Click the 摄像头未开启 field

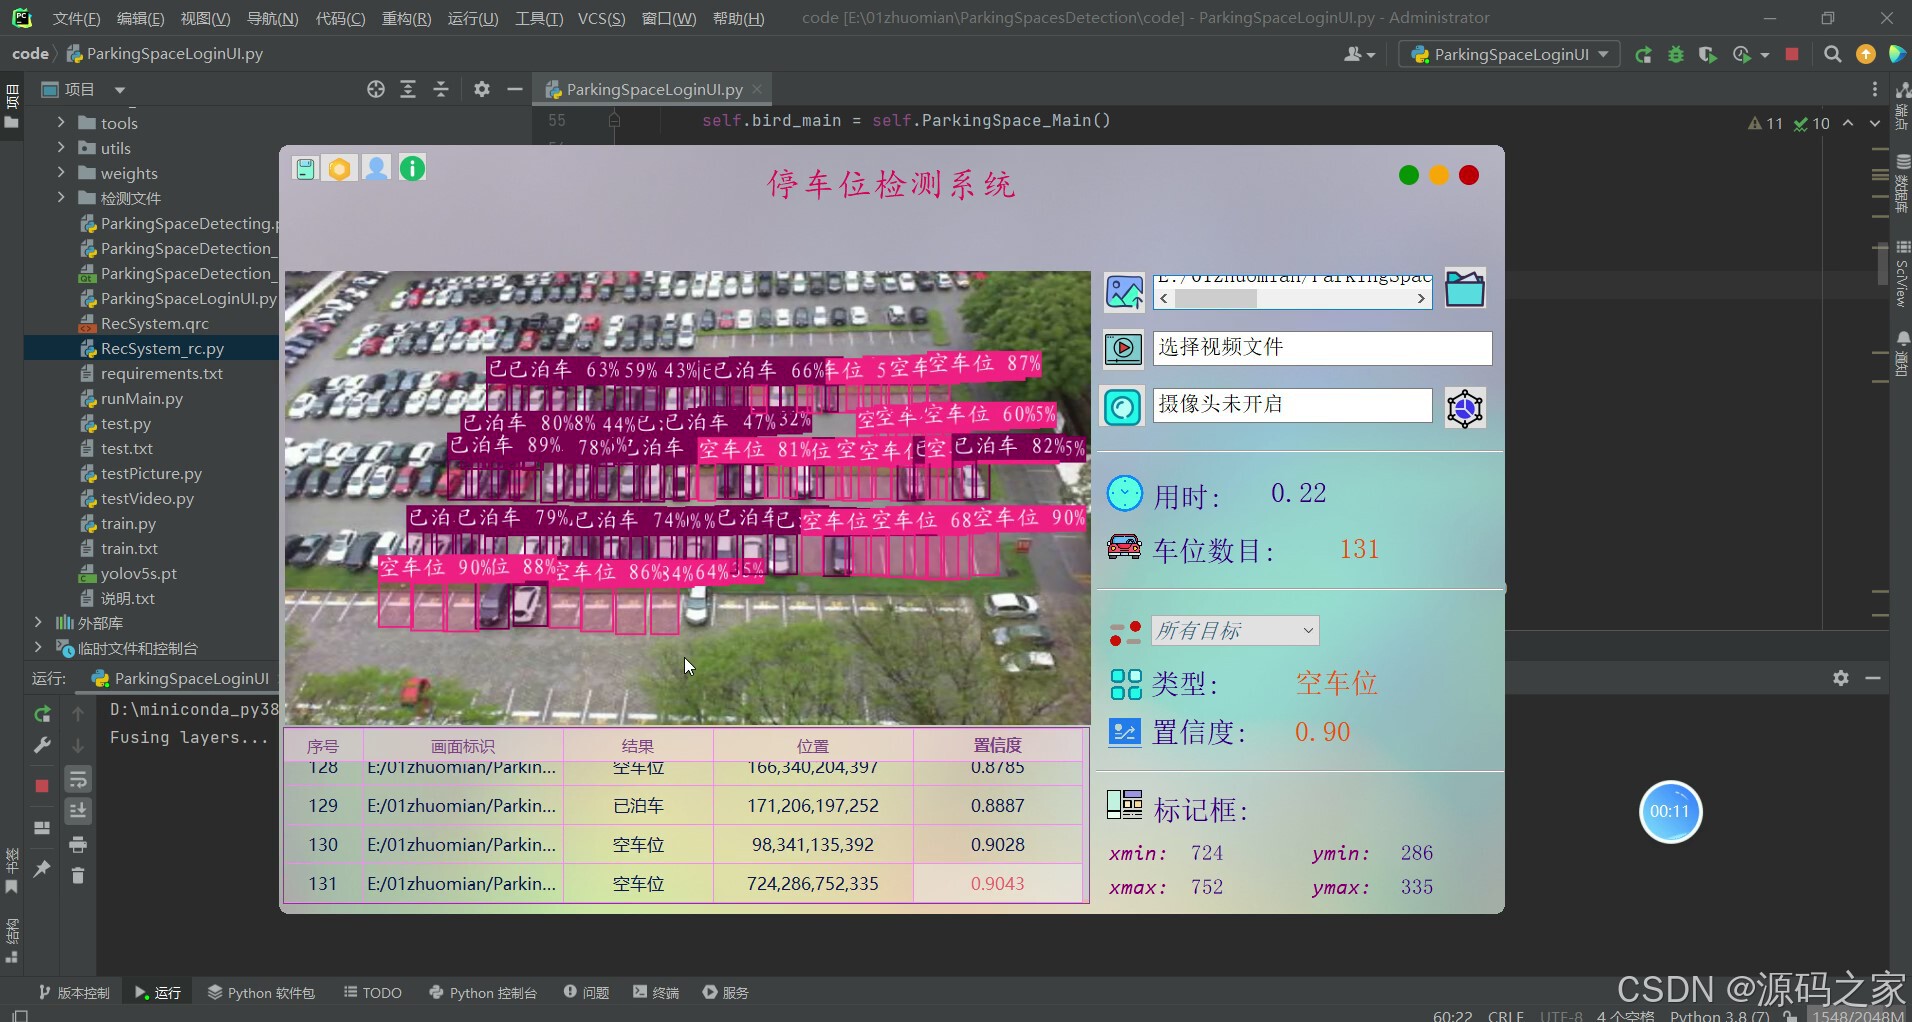[1292, 405]
